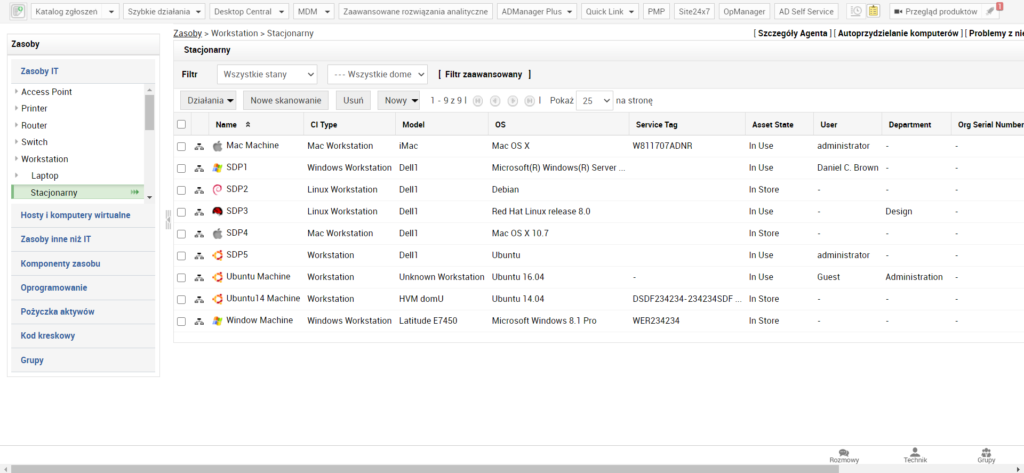Click the relationship map icon for SDP1
The image size is (1024, 473).
point(199,168)
